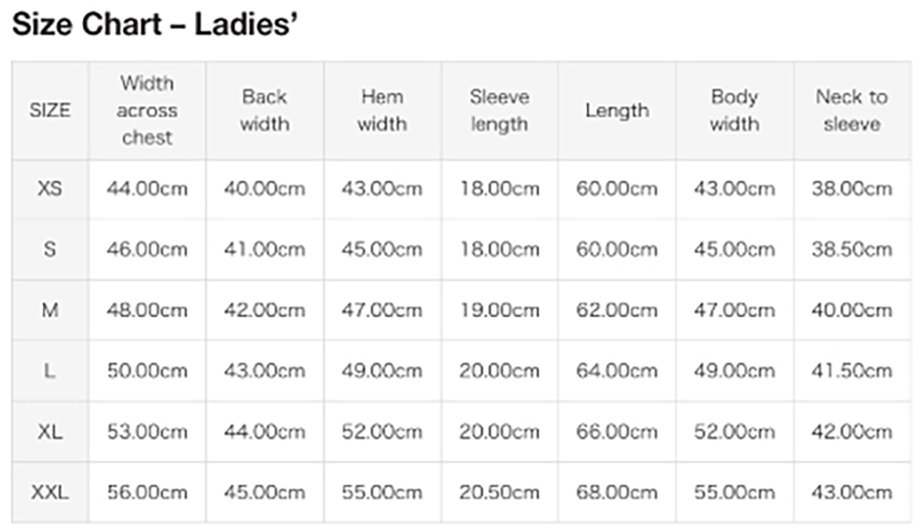Select the XL size row label
Viewport: 924px width, 528px height.
click(x=50, y=432)
